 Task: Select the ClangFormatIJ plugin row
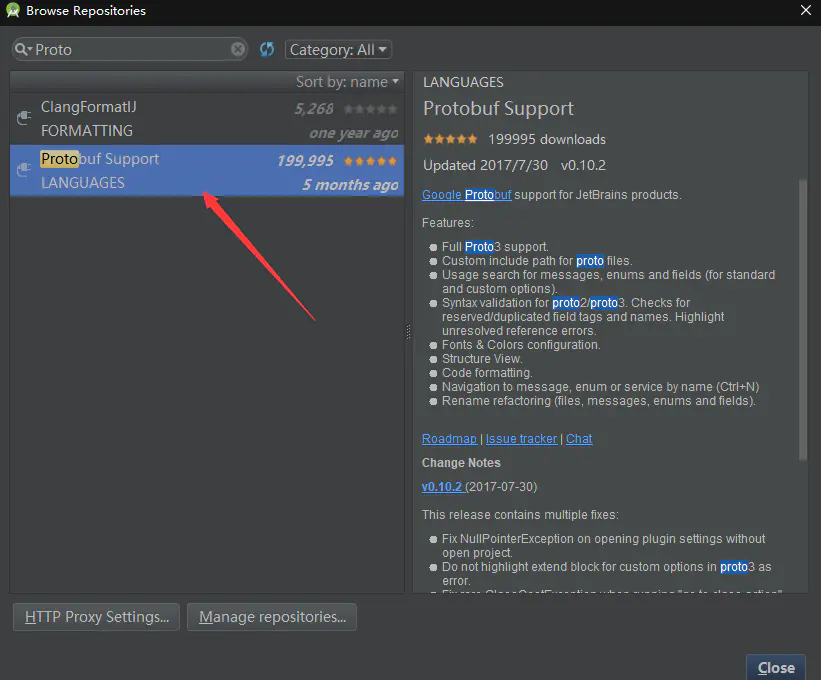tap(207, 119)
